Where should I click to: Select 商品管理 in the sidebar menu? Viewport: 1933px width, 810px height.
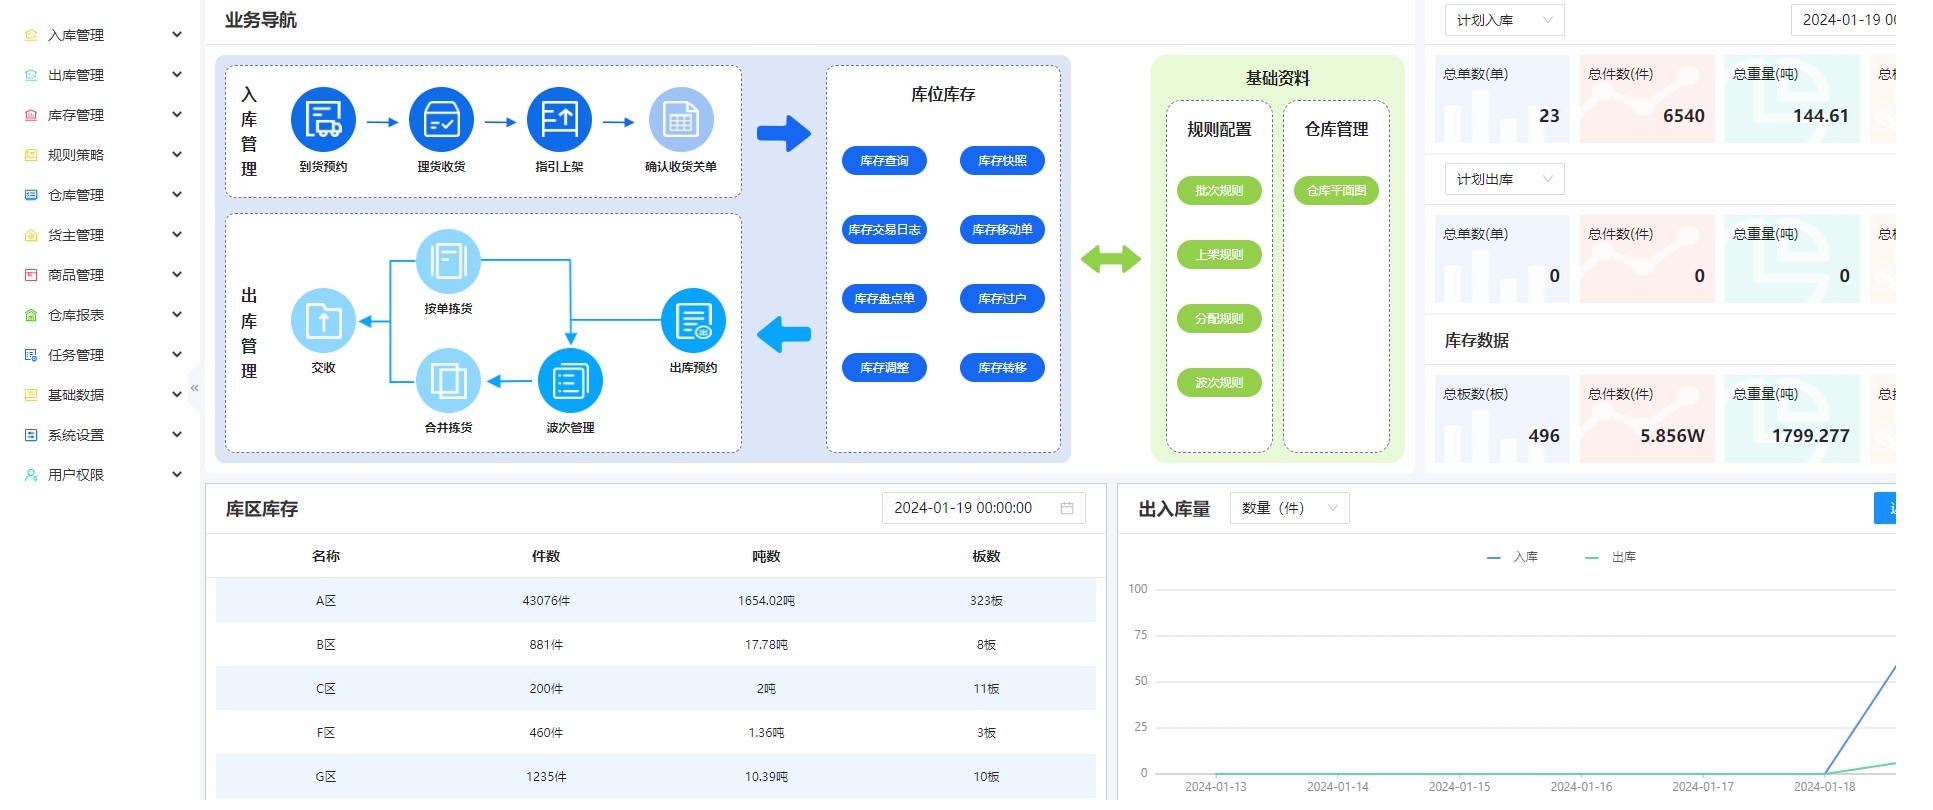tap(76, 275)
